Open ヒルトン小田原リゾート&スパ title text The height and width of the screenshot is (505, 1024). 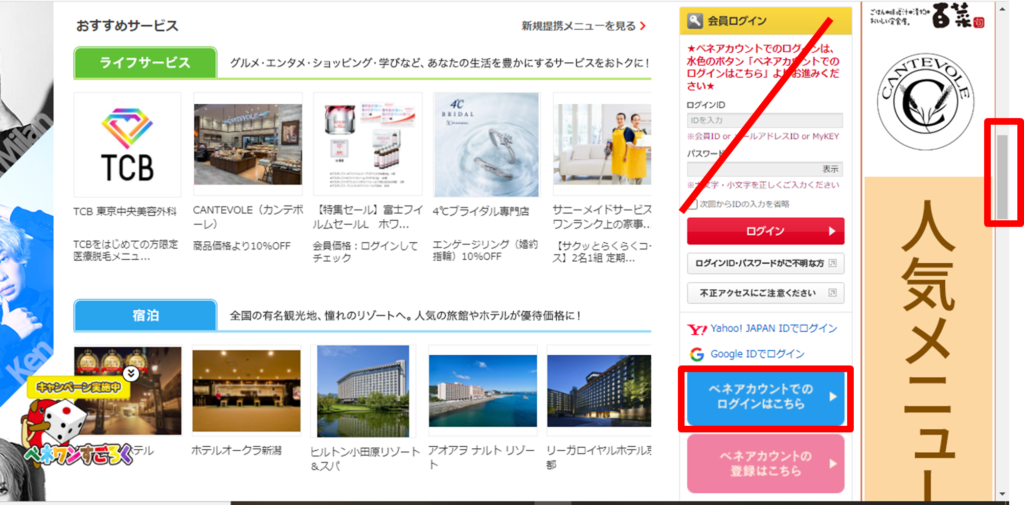[365, 459]
